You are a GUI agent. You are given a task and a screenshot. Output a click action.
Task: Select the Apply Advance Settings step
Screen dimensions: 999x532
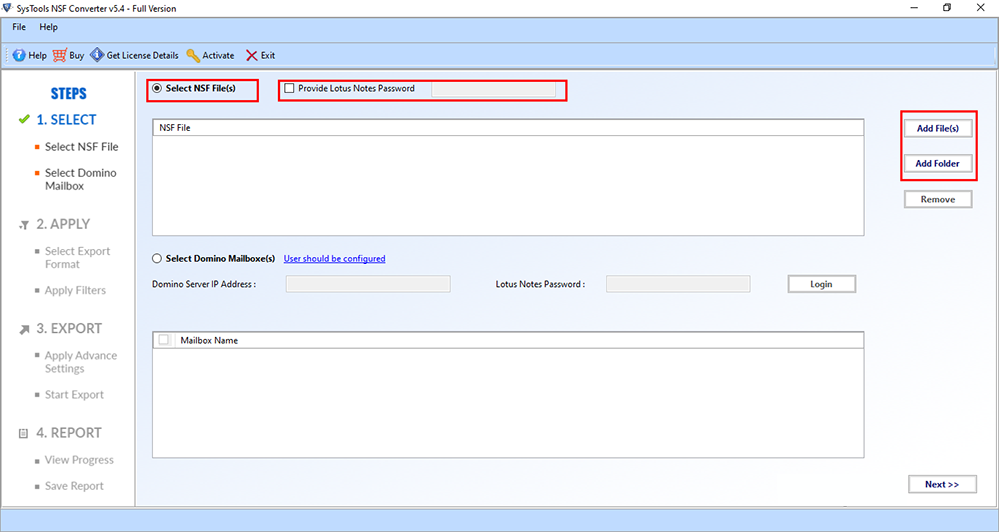[x=81, y=362]
